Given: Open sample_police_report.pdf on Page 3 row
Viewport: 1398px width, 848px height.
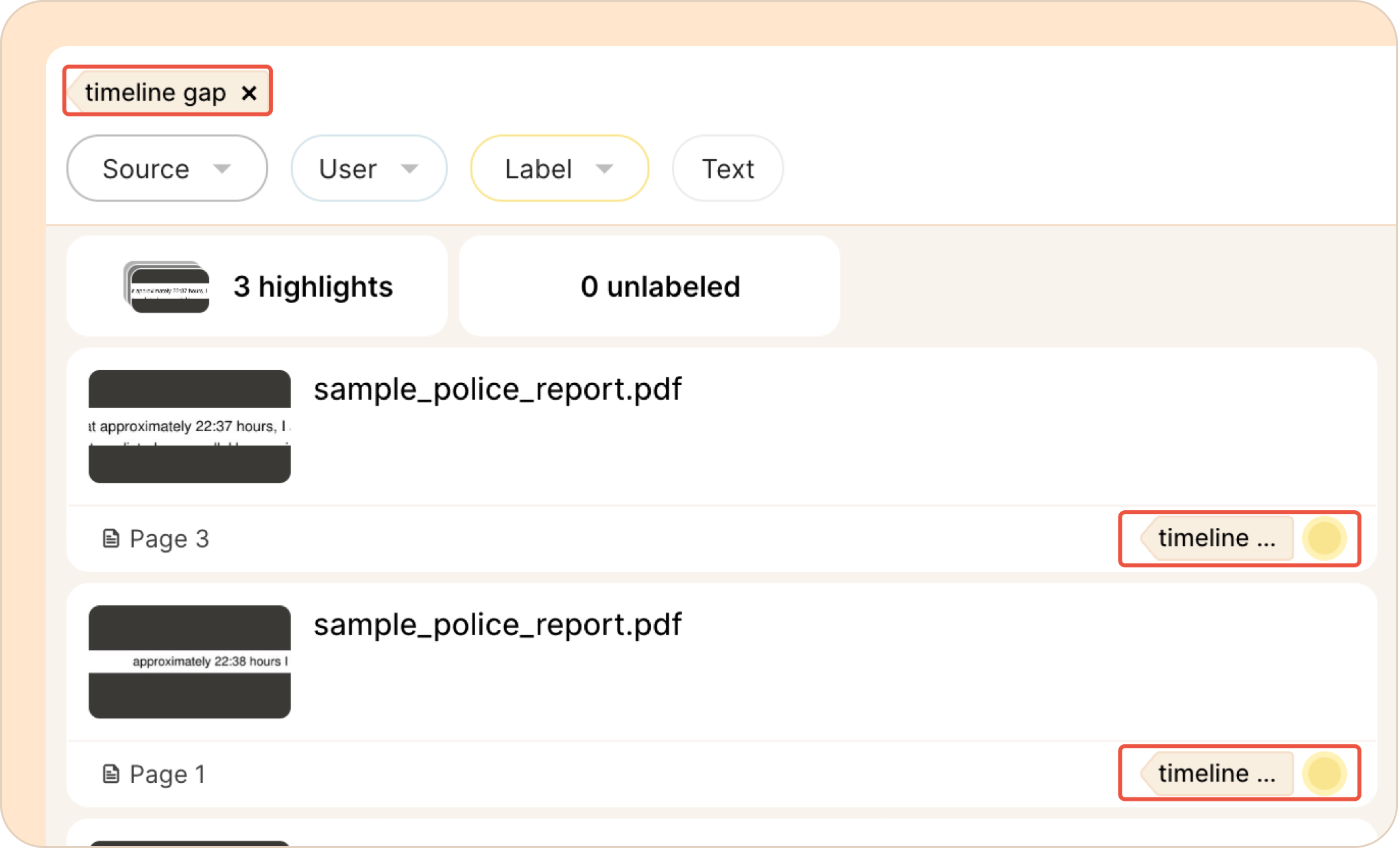Looking at the screenshot, I should [x=498, y=389].
